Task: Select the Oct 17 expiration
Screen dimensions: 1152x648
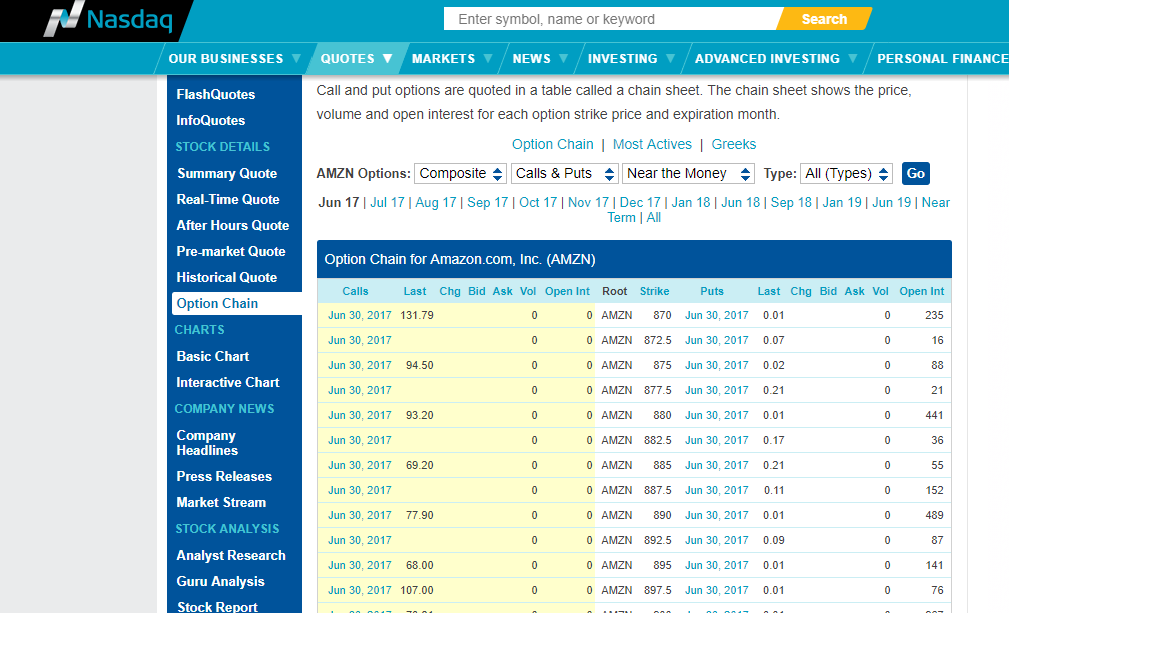Action: point(538,203)
